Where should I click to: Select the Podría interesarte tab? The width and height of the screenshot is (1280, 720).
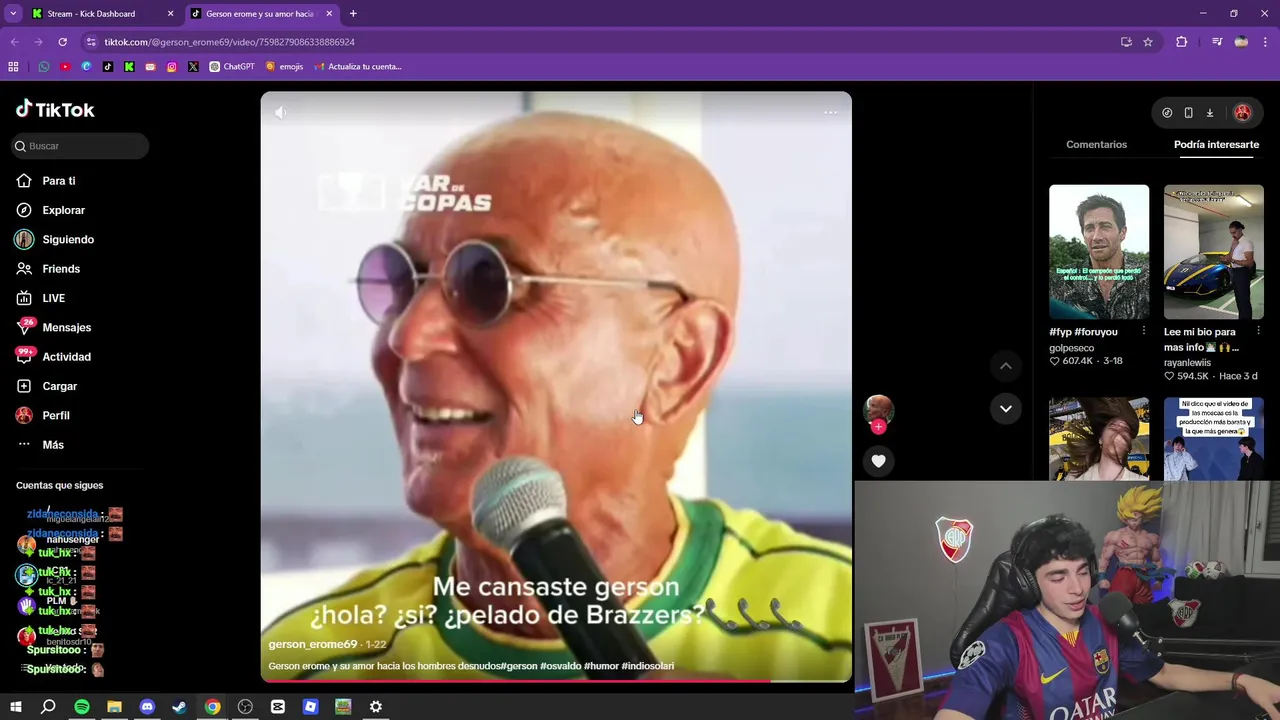click(x=1216, y=145)
